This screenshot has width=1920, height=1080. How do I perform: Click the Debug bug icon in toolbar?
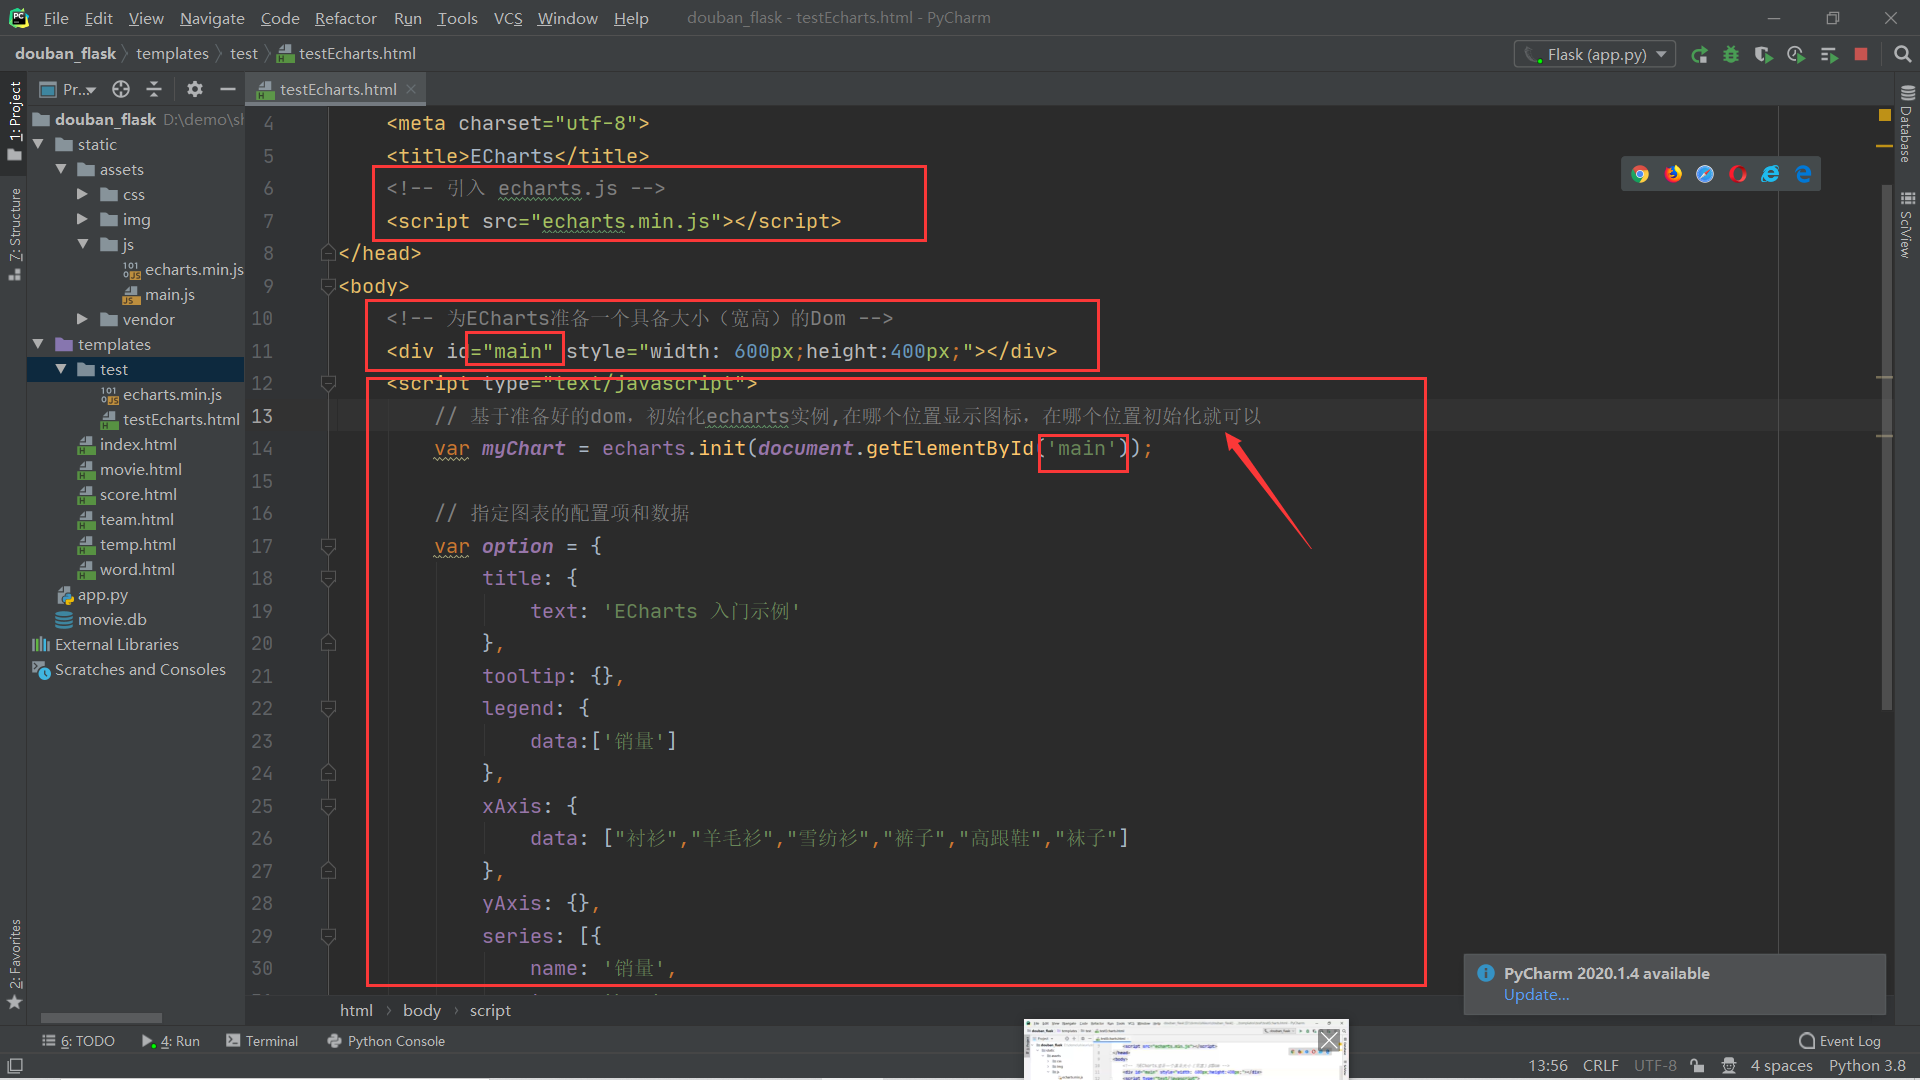1731,55
